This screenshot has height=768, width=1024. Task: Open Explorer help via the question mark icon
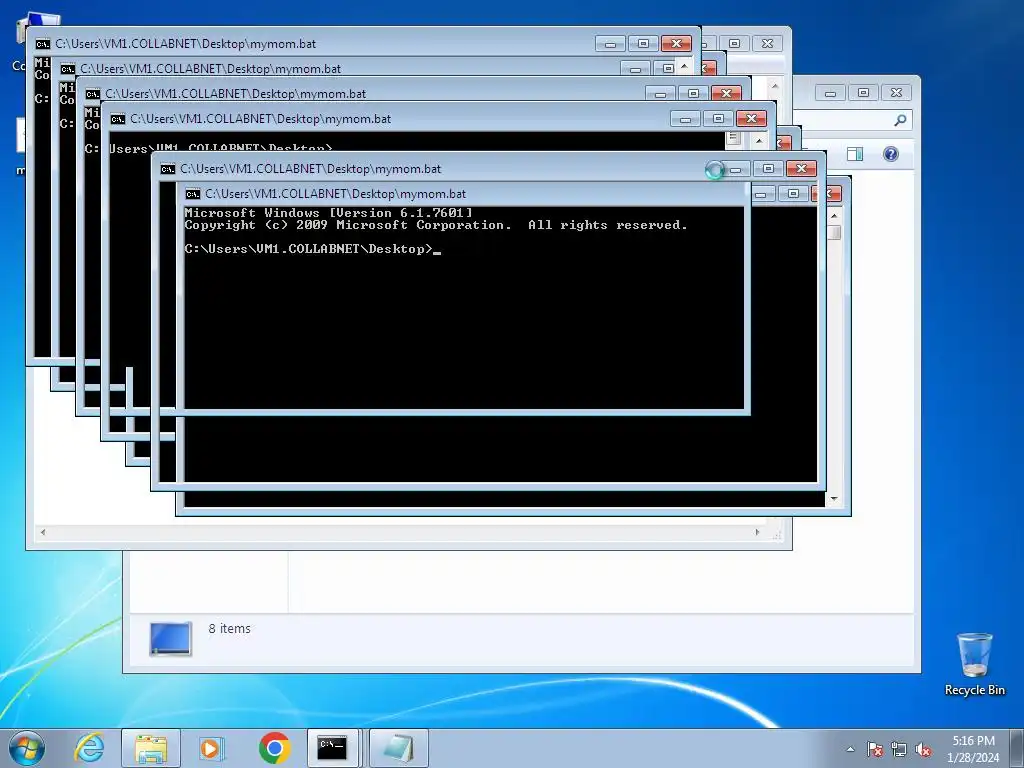[x=891, y=154]
